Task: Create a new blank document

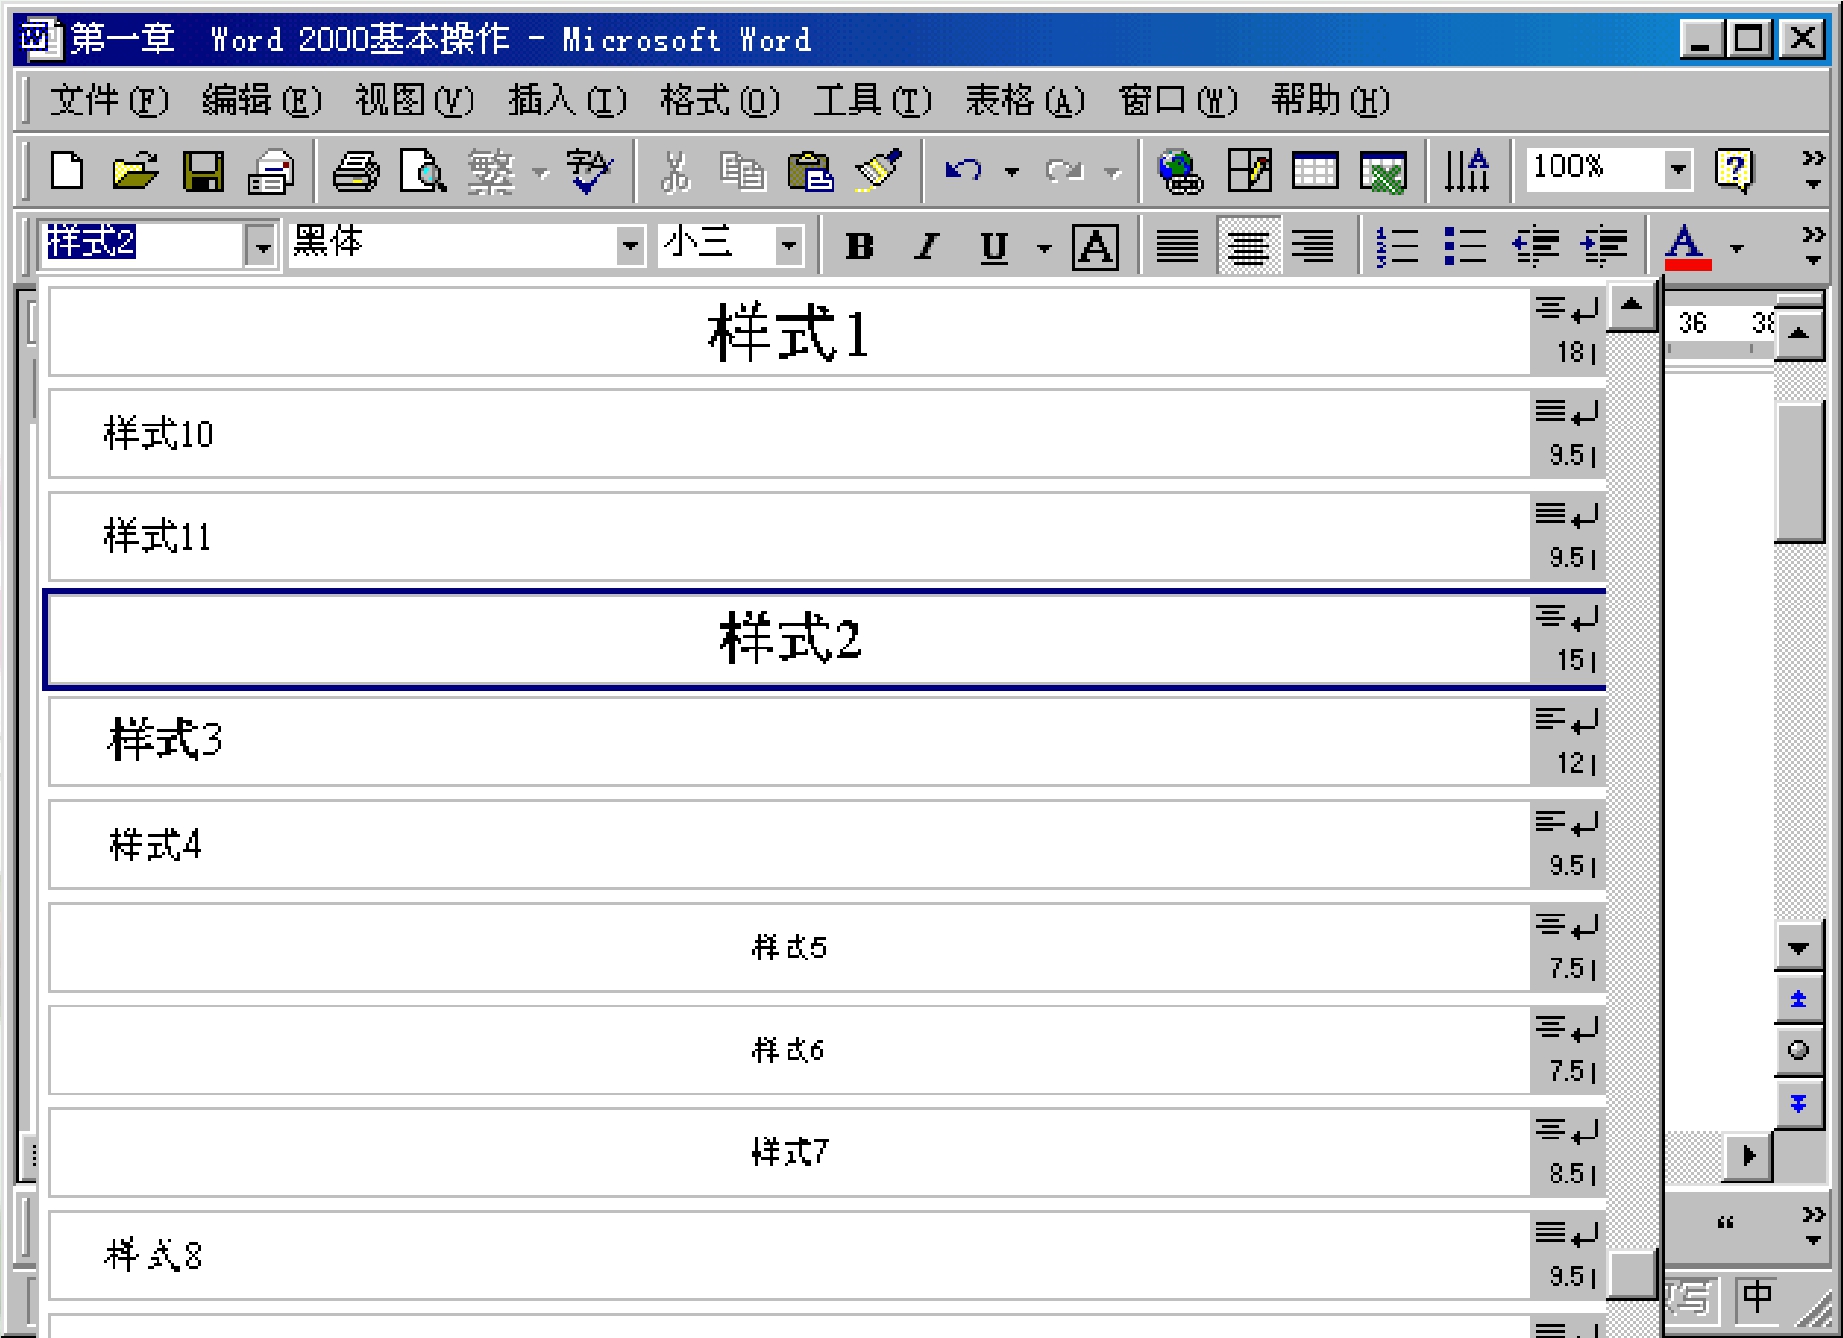Action: (67, 171)
